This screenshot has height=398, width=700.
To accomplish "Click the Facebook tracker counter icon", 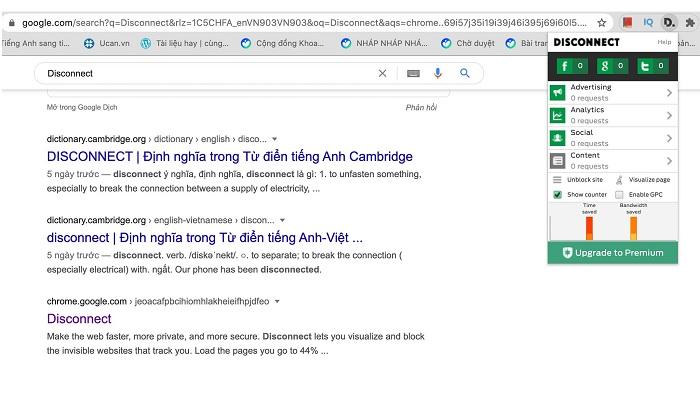I will point(572,66).
